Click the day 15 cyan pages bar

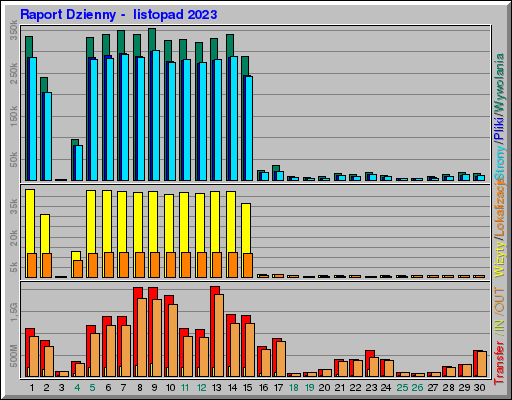249,129
